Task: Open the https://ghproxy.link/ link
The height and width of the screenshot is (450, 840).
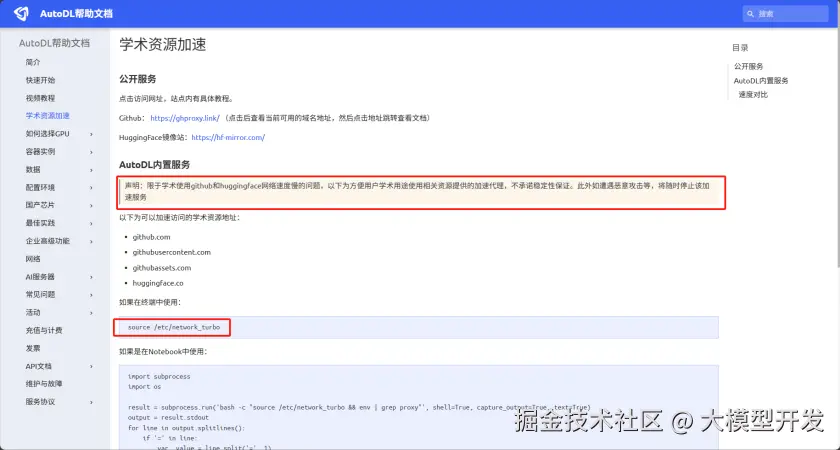Action: click(185, 118)
